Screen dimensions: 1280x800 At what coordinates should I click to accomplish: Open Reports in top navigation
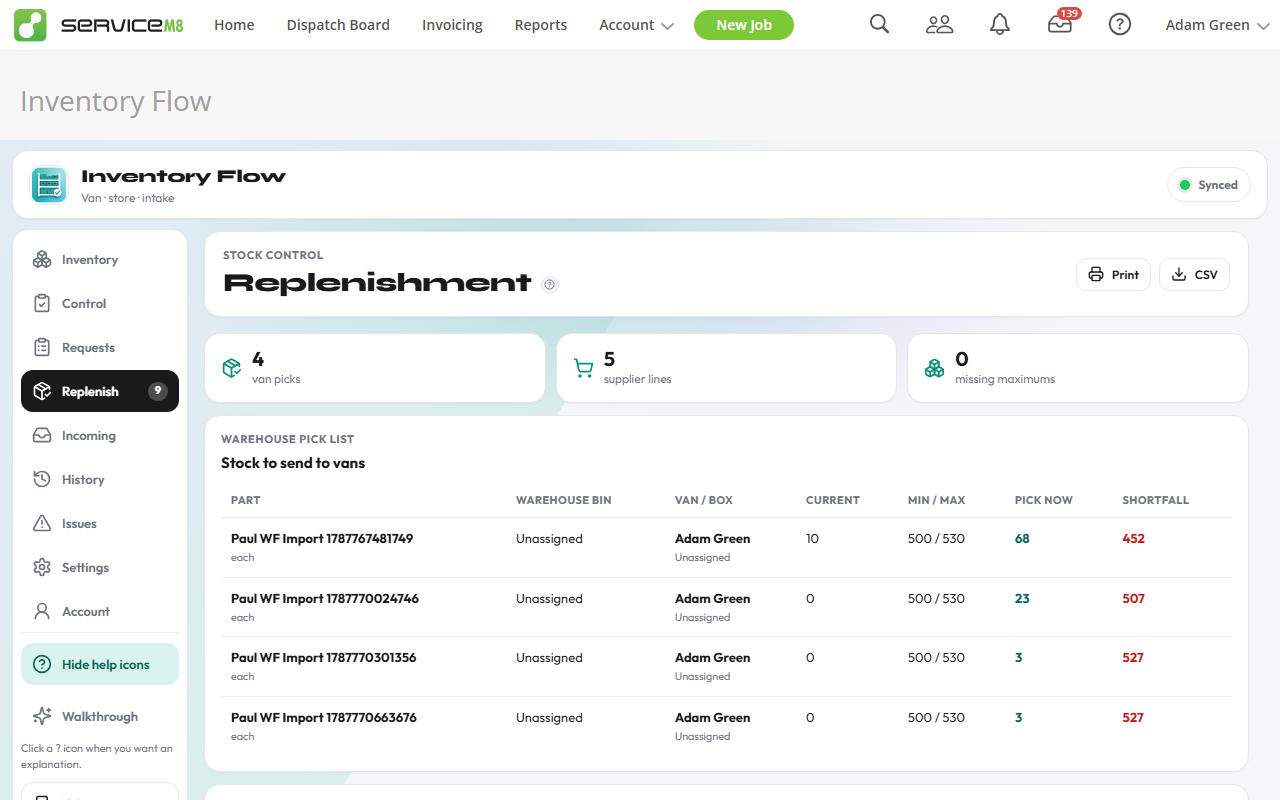(x=541, y=25)
